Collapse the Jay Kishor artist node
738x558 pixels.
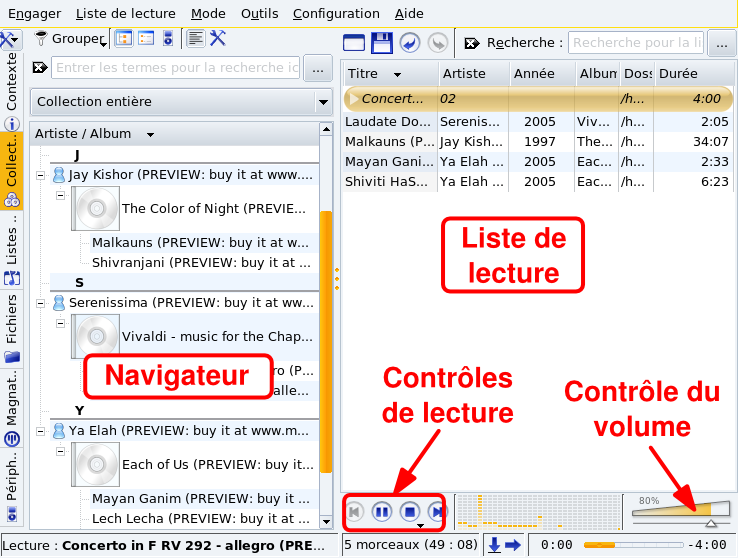click(x=40, y=175)
